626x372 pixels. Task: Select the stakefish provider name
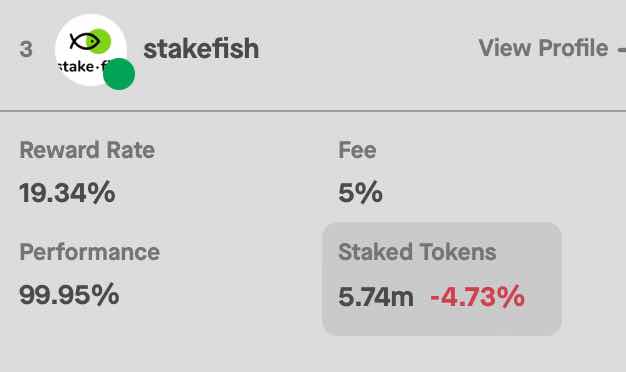click(x=201, y=49)
